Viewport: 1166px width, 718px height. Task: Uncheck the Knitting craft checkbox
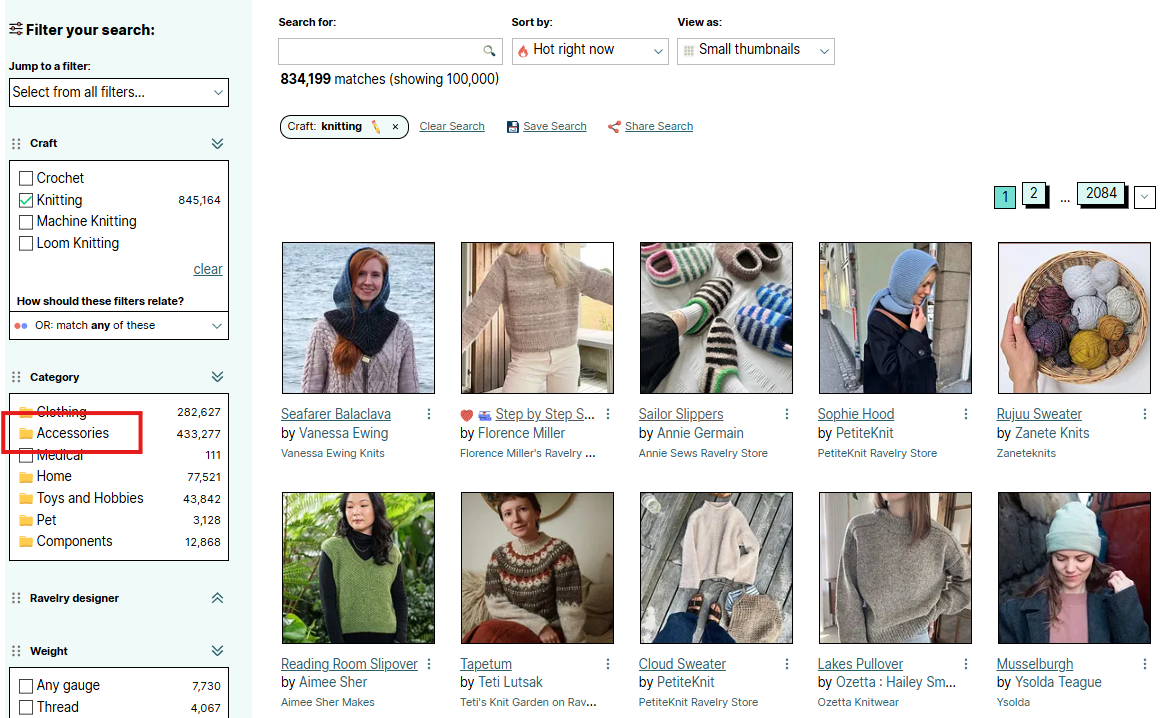(x=27, y=200)
